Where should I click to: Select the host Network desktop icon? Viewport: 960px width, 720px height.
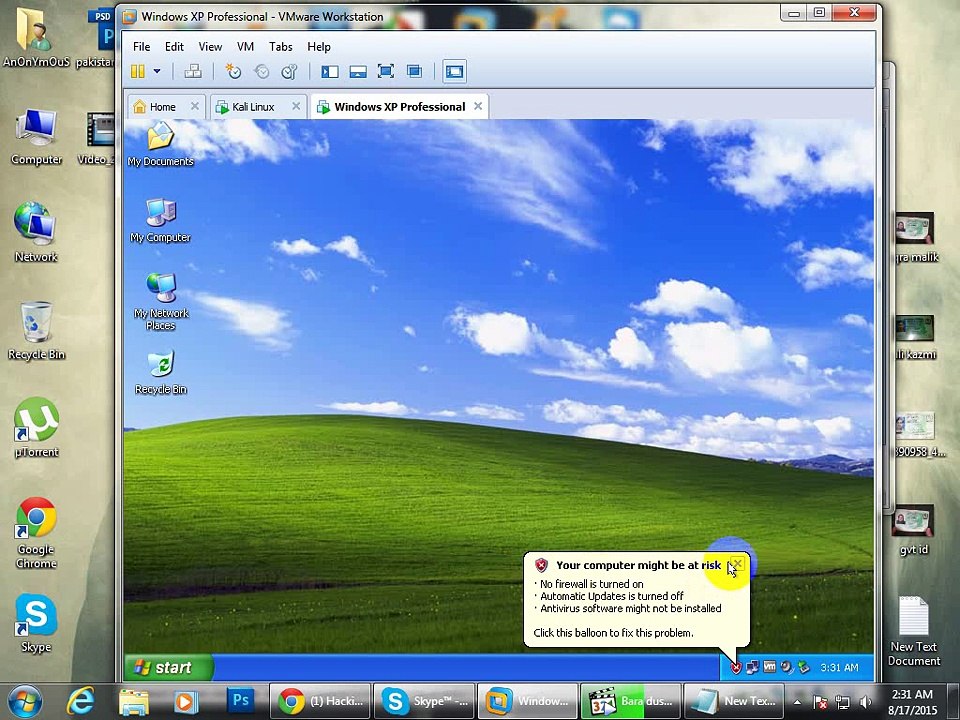click(36, 232)
